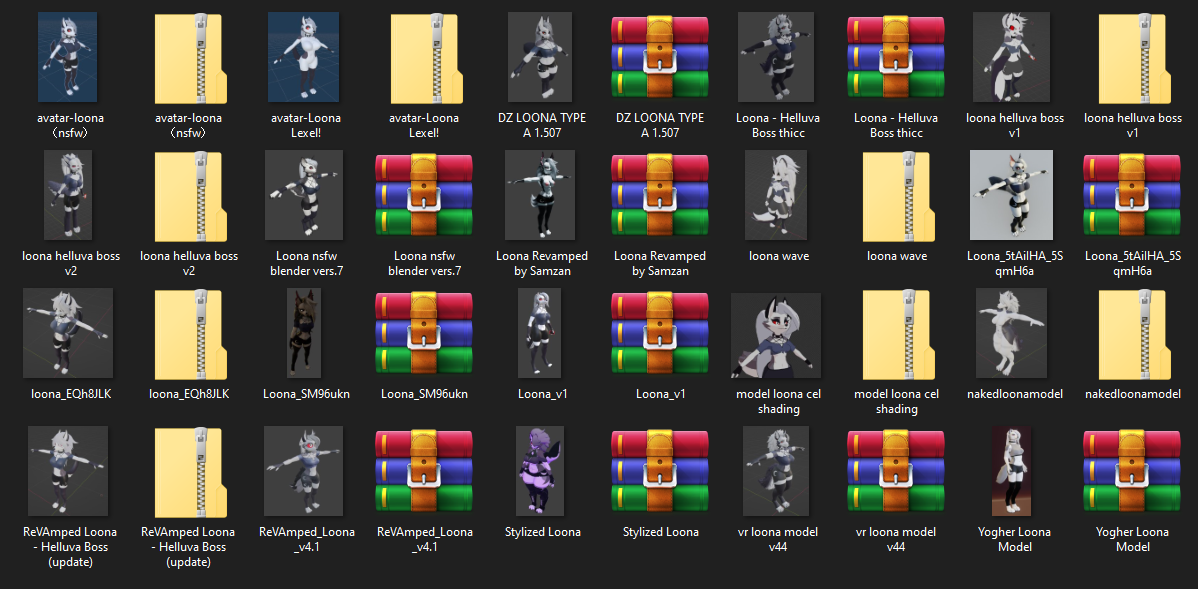Select the Loona_v1 WinRAR archive icon
Image resolution: width=1198 pixels, height=589 pixels.
point(659,334)
